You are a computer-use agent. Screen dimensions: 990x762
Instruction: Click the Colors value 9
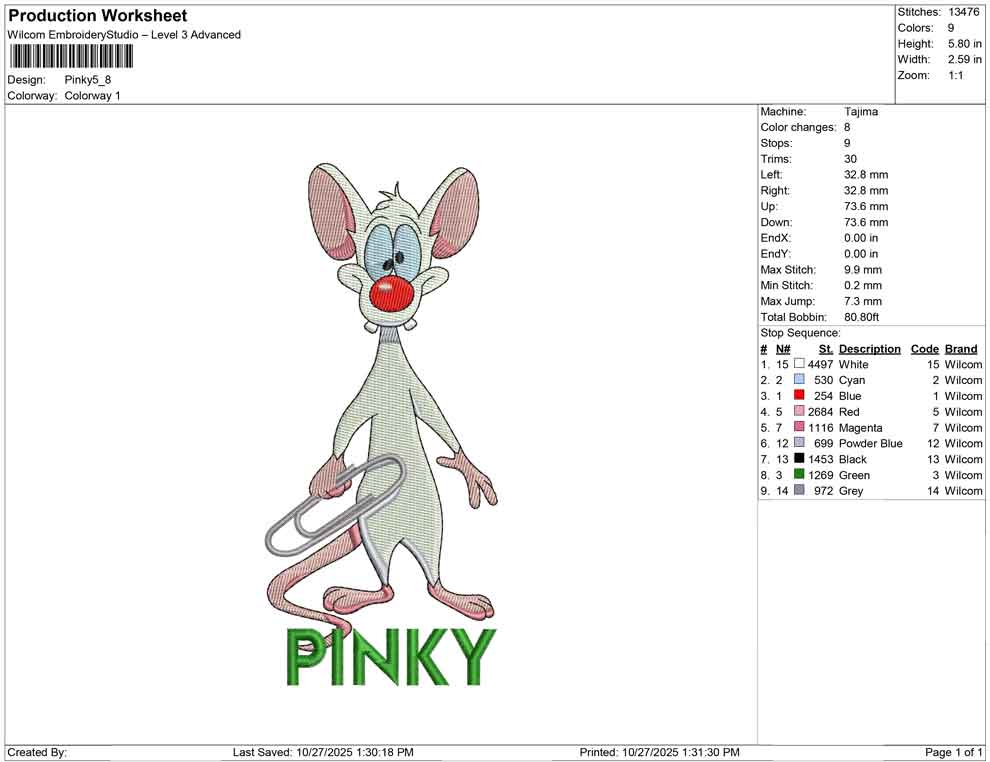tap(951, 28)
